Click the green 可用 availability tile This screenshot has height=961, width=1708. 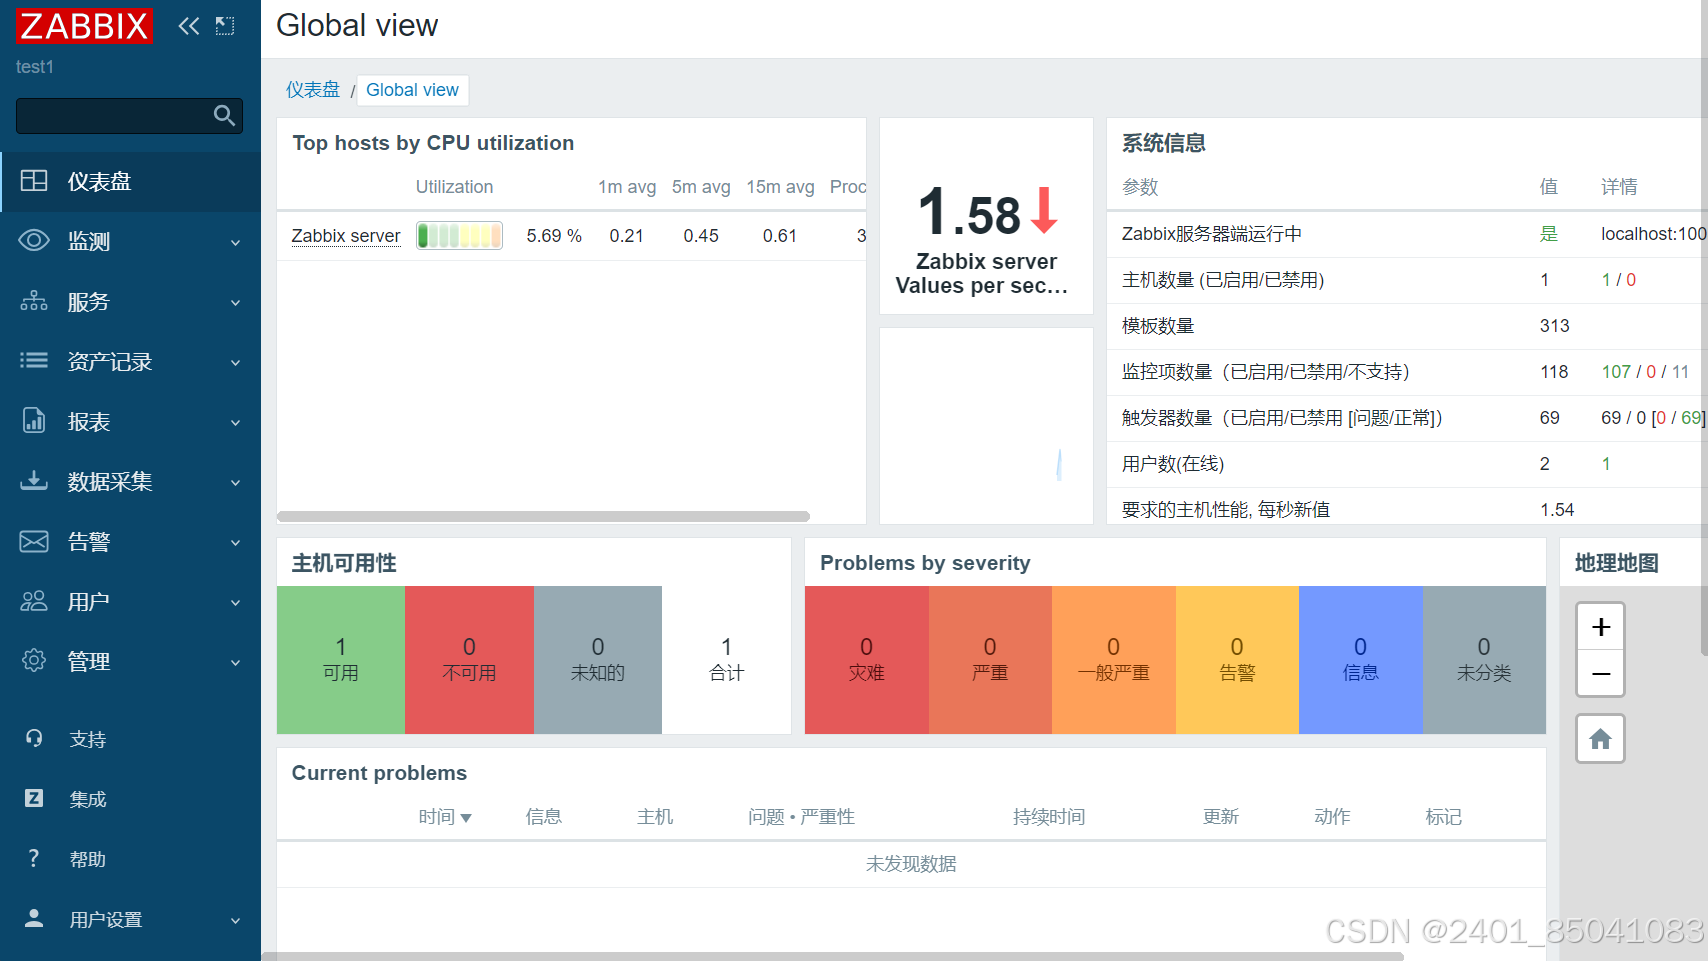point(341,660)
